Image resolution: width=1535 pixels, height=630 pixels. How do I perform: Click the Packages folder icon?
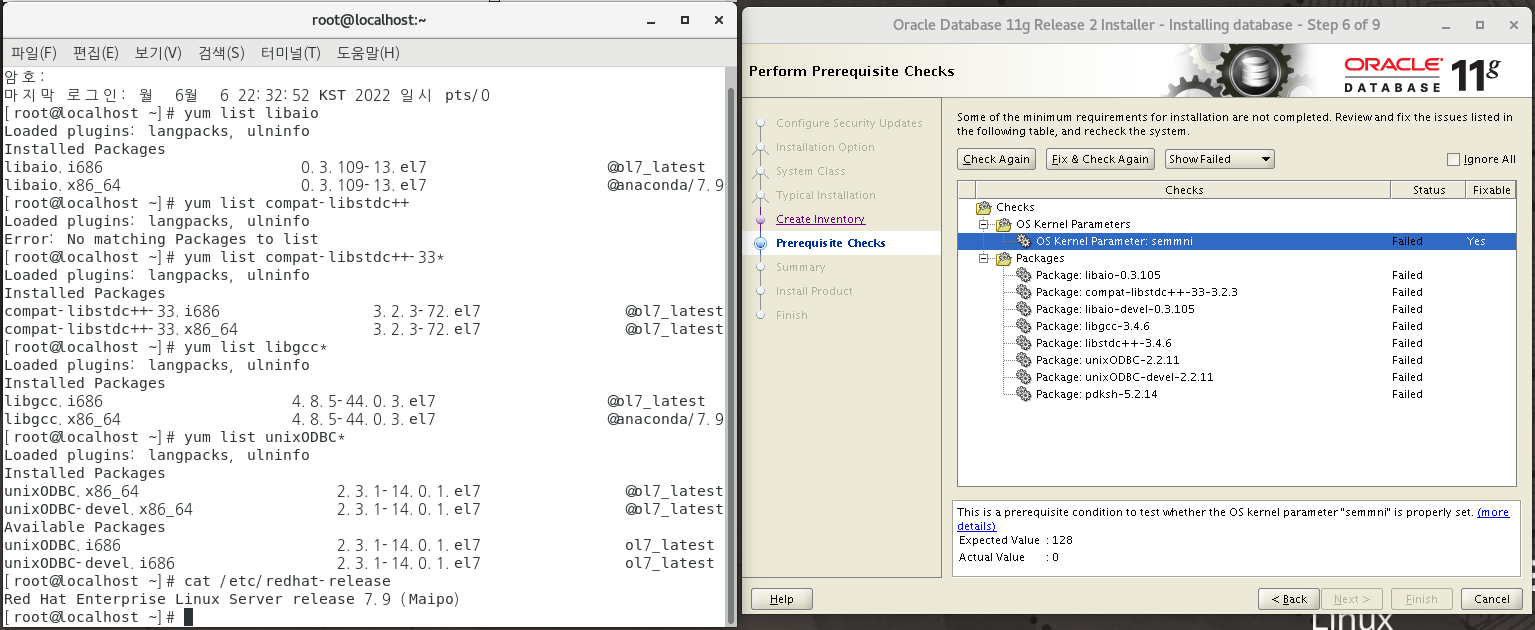[x=1004, y=258]
